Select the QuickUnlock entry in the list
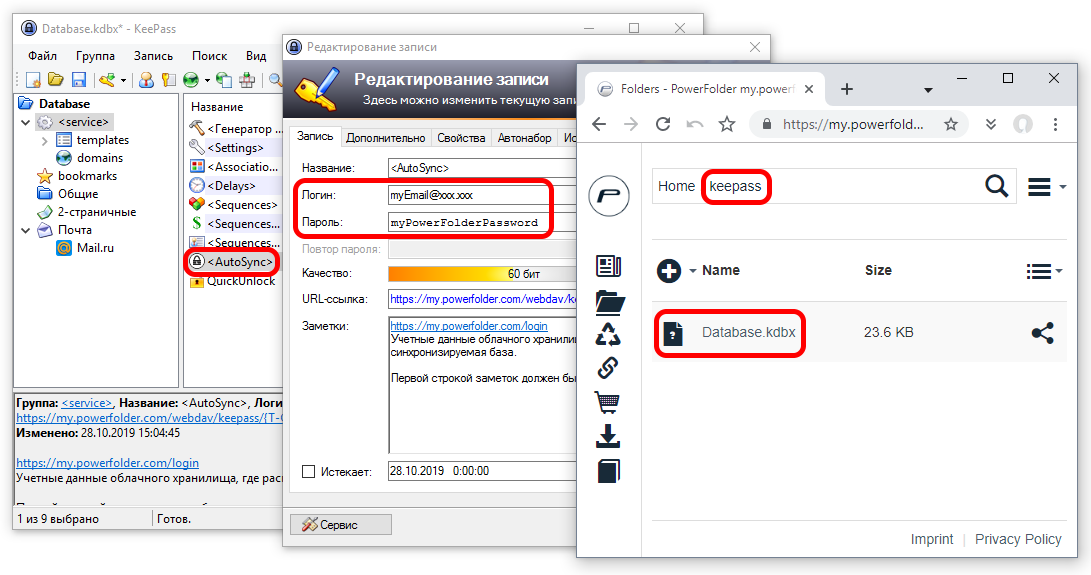The width and height of the screenshot is (1091, 575). tap(241, 281)
